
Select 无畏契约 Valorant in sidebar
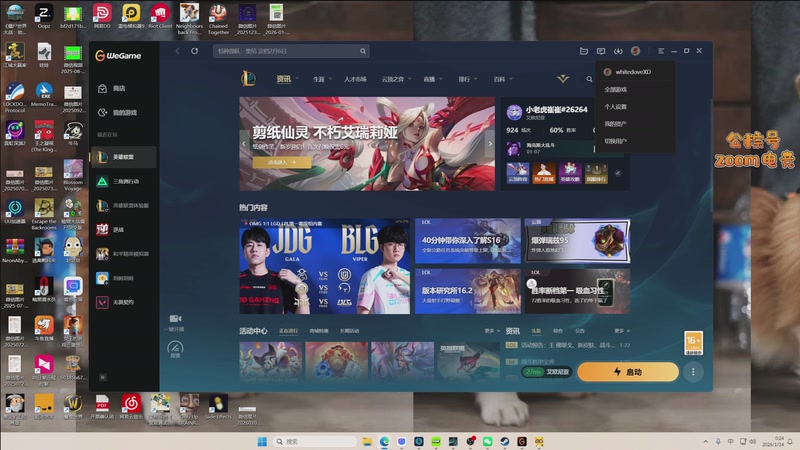[x=123, y=302]
